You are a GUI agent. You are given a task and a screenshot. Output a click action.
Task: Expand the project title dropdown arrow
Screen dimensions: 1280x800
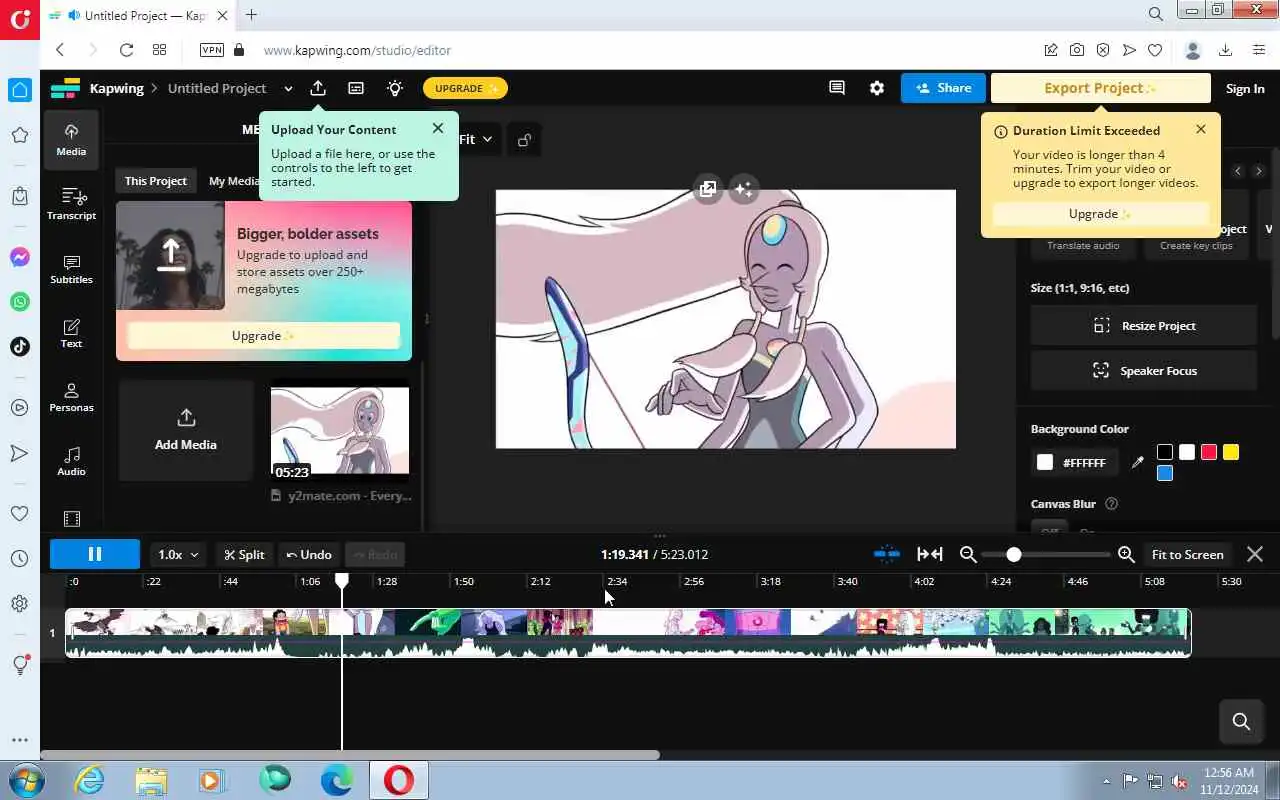(x=288, y=88)
